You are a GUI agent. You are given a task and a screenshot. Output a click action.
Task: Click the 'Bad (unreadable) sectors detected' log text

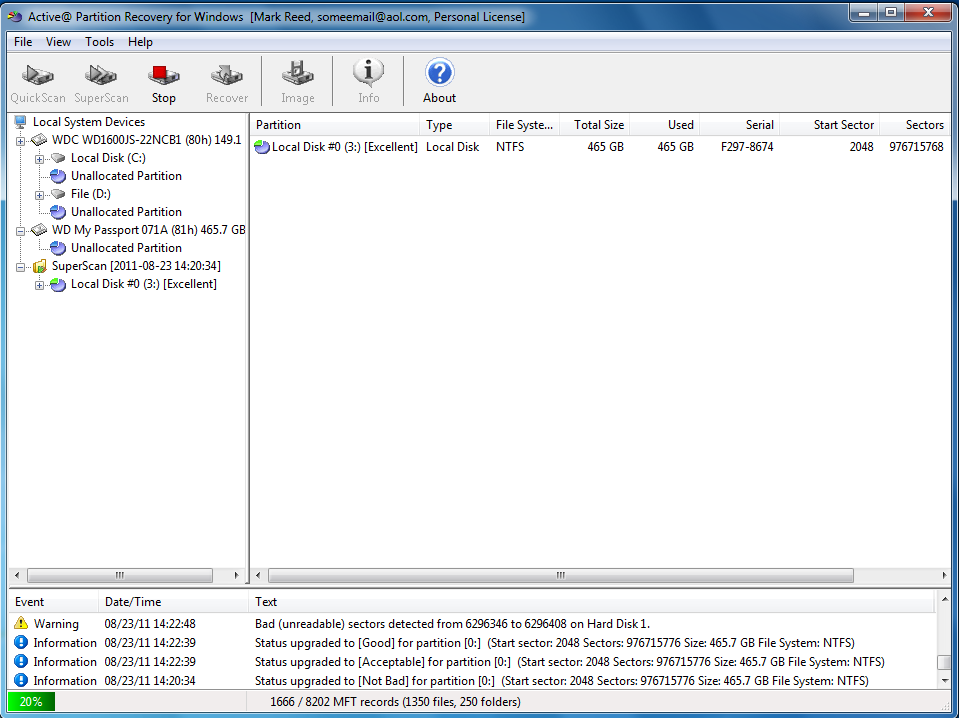[452, 624]
